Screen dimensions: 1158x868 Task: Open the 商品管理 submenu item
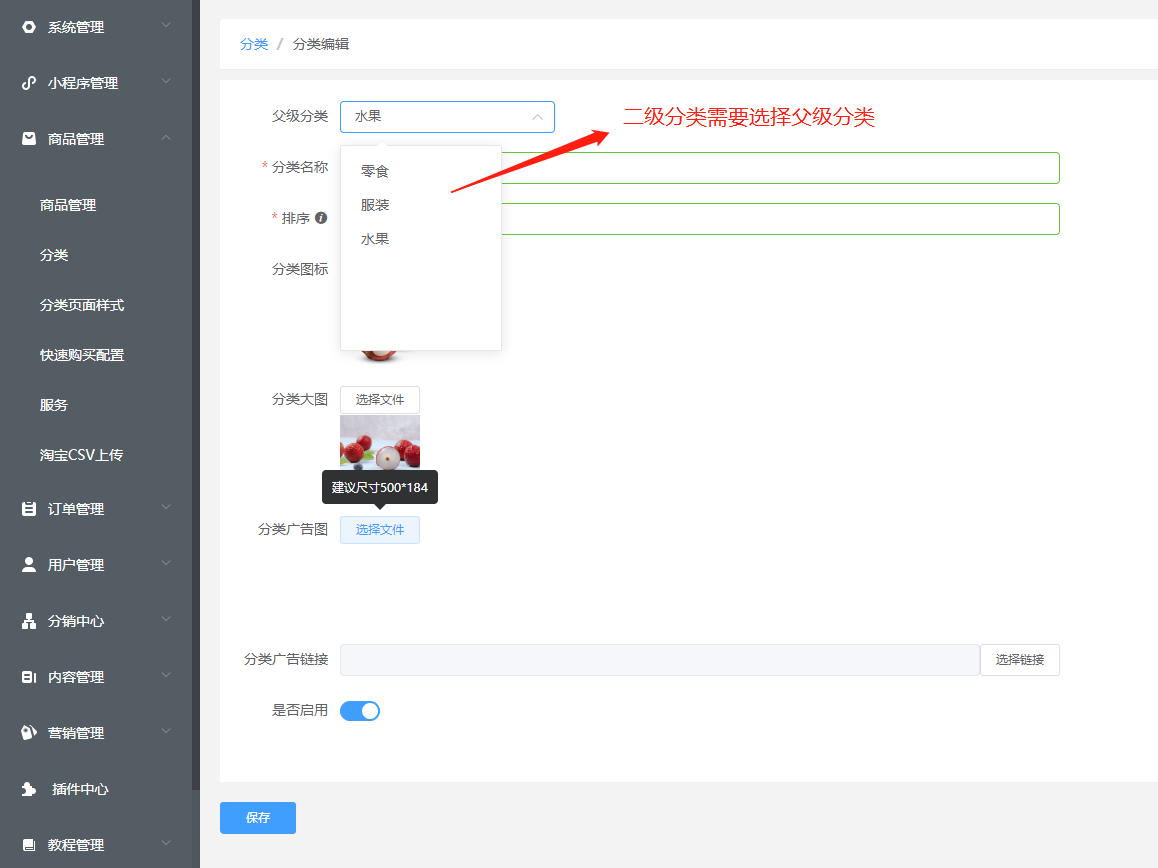[x=68, y=205]
